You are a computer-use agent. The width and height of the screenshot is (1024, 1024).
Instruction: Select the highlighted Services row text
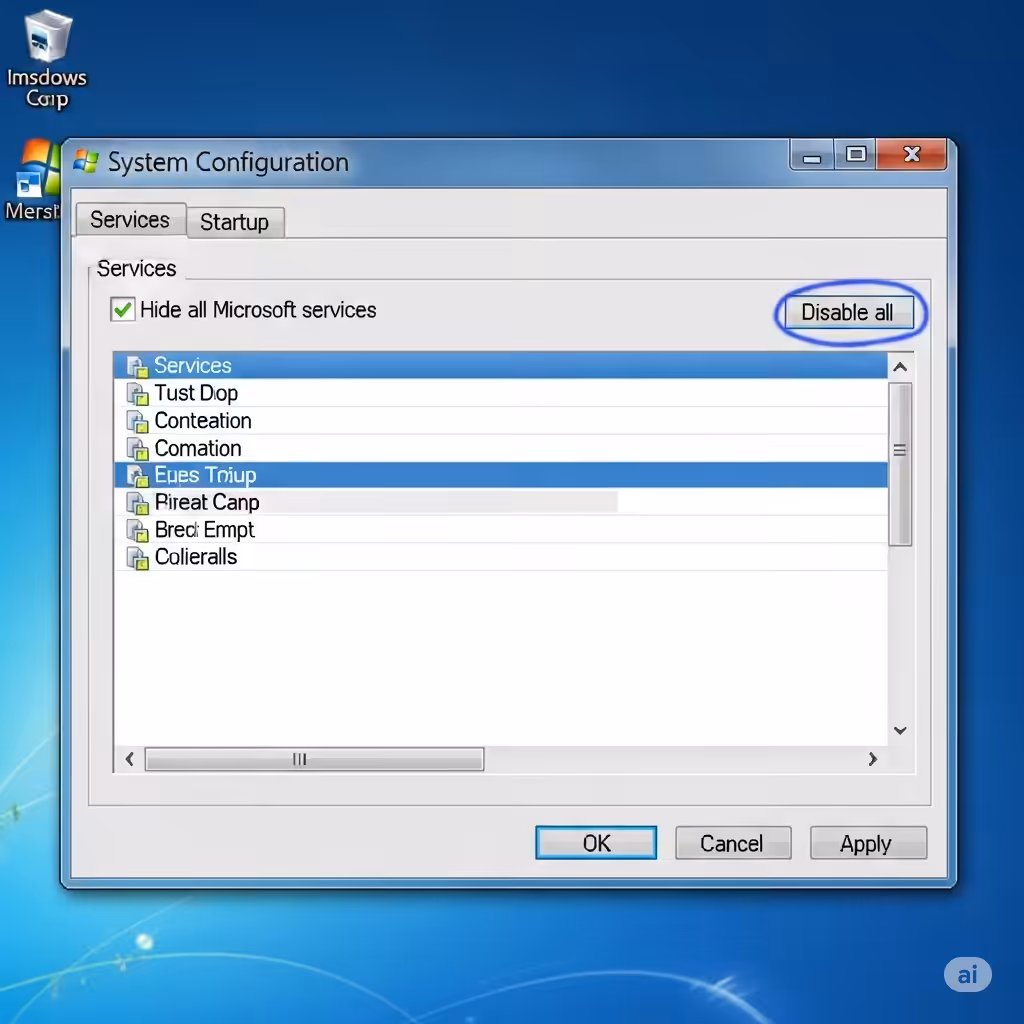(193, 366)
